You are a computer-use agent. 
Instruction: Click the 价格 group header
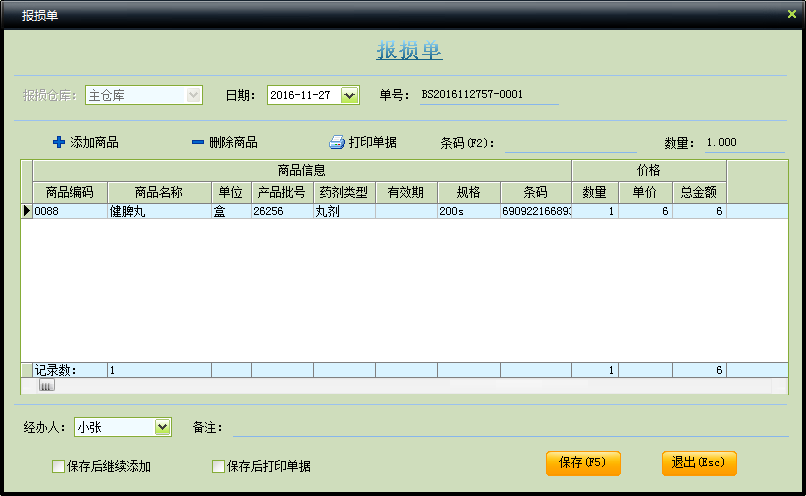[x=649, y=171]
